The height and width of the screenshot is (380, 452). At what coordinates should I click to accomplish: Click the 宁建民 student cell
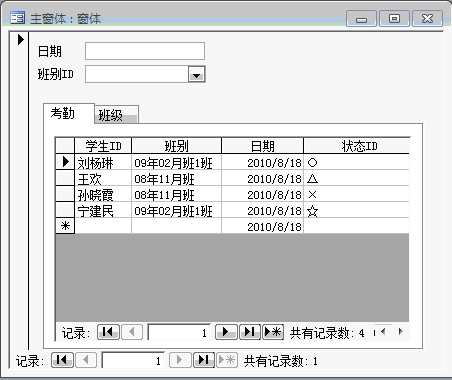(x=103, y=211)
